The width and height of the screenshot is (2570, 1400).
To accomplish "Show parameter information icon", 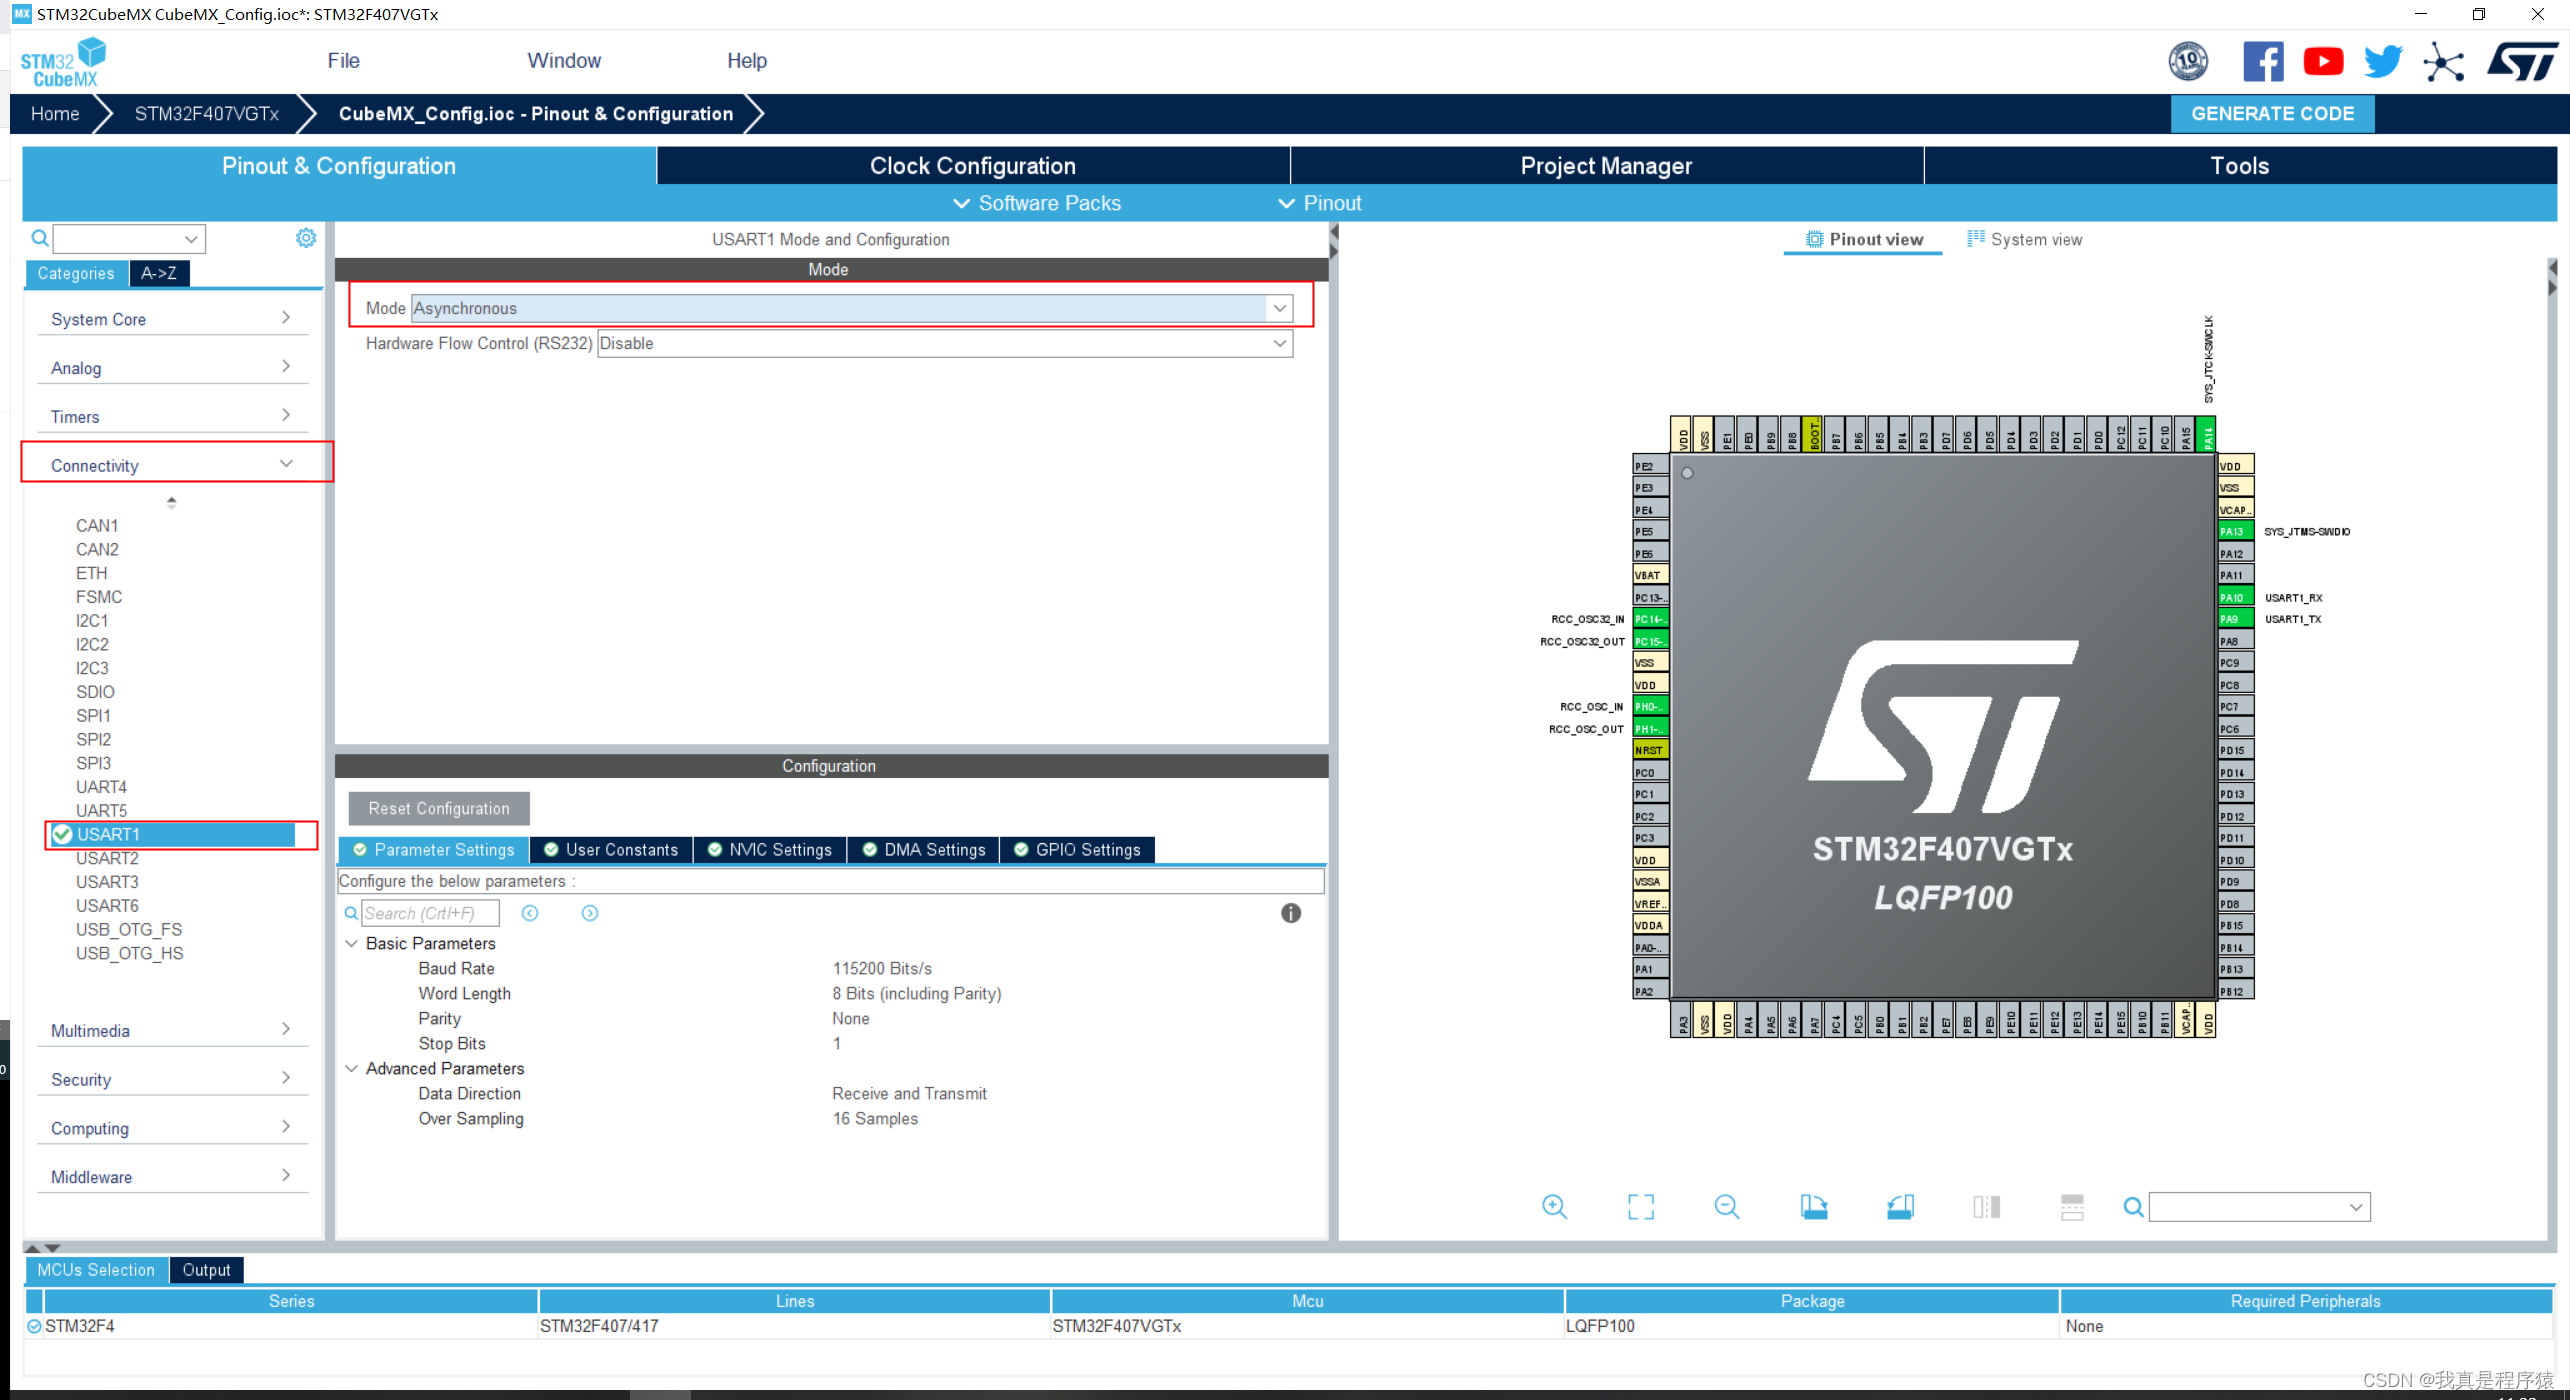I will [1291, 913].
